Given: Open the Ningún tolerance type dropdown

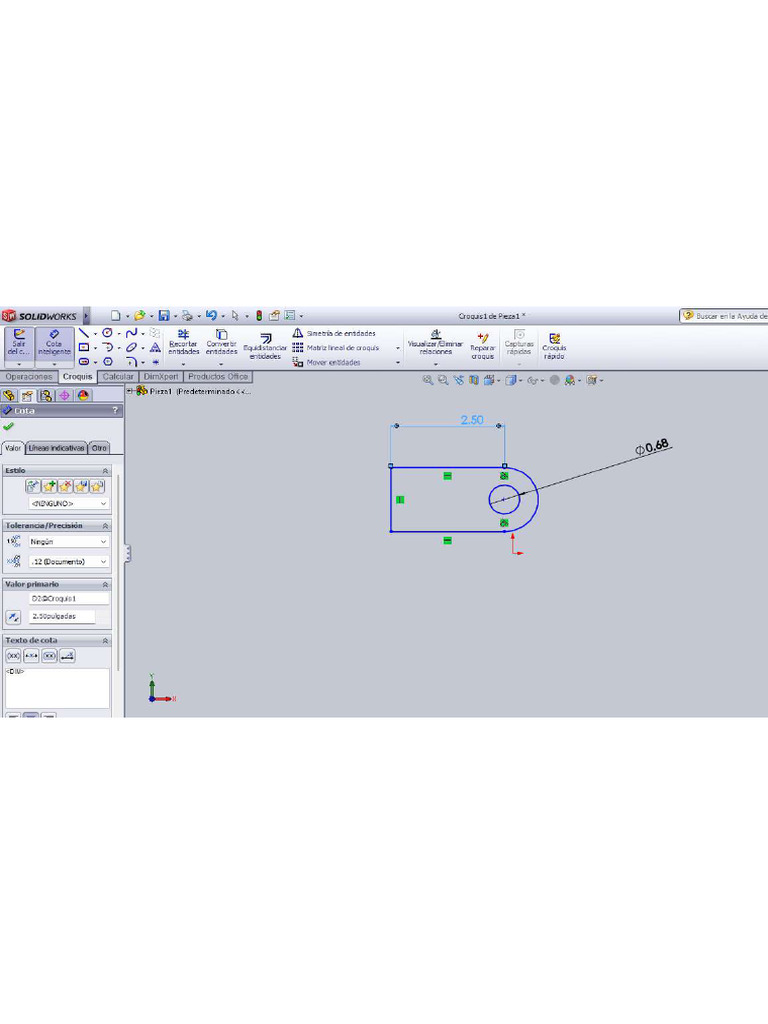Looking at the screenshot, I should click(x=68, y=542).
